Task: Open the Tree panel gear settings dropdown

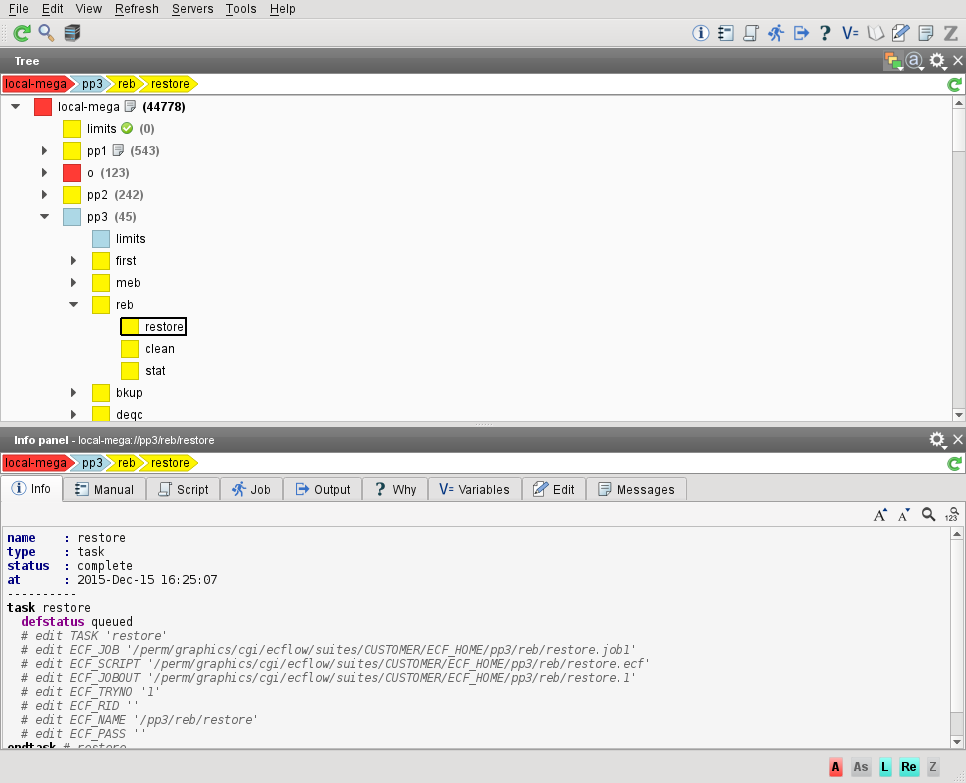Action: pyautogui.click(x=937, y=61)
